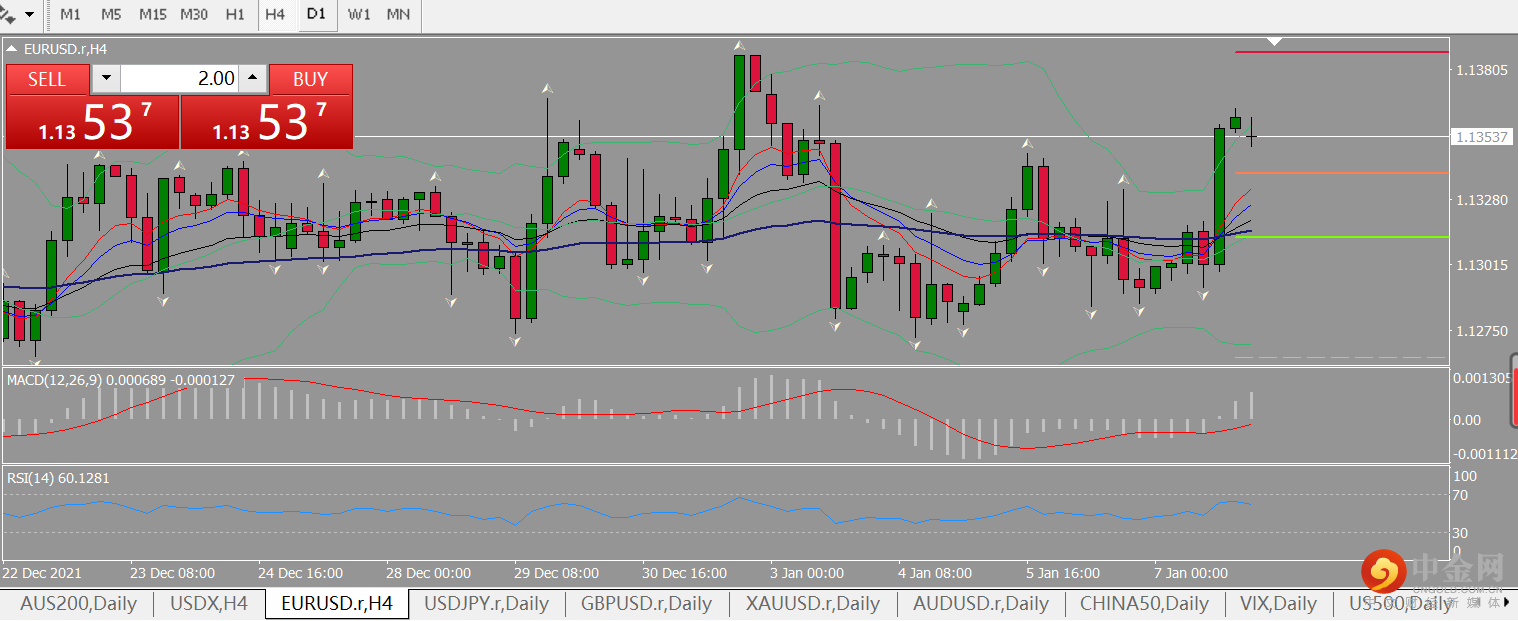Switch chart to H1 timeframe
The width and height of the screenshot is (1518, 621).
coord(235,14)
